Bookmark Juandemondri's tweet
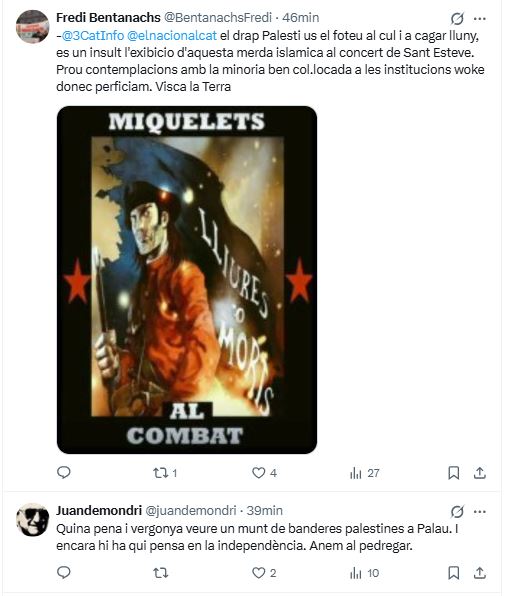 [x=453, y=573]
